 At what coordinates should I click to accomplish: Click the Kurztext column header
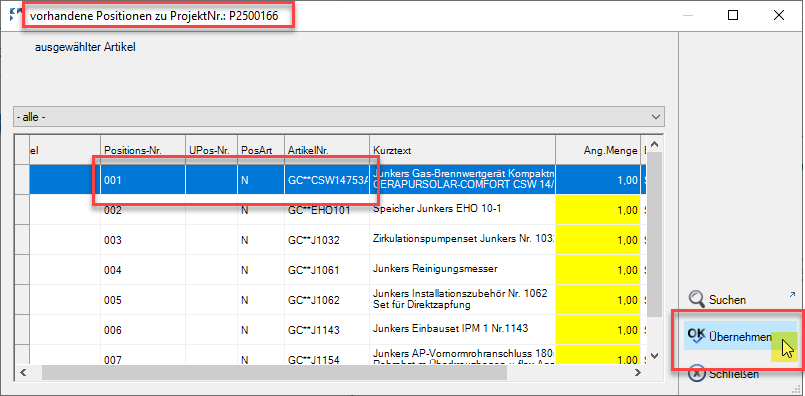pos(462,150)
